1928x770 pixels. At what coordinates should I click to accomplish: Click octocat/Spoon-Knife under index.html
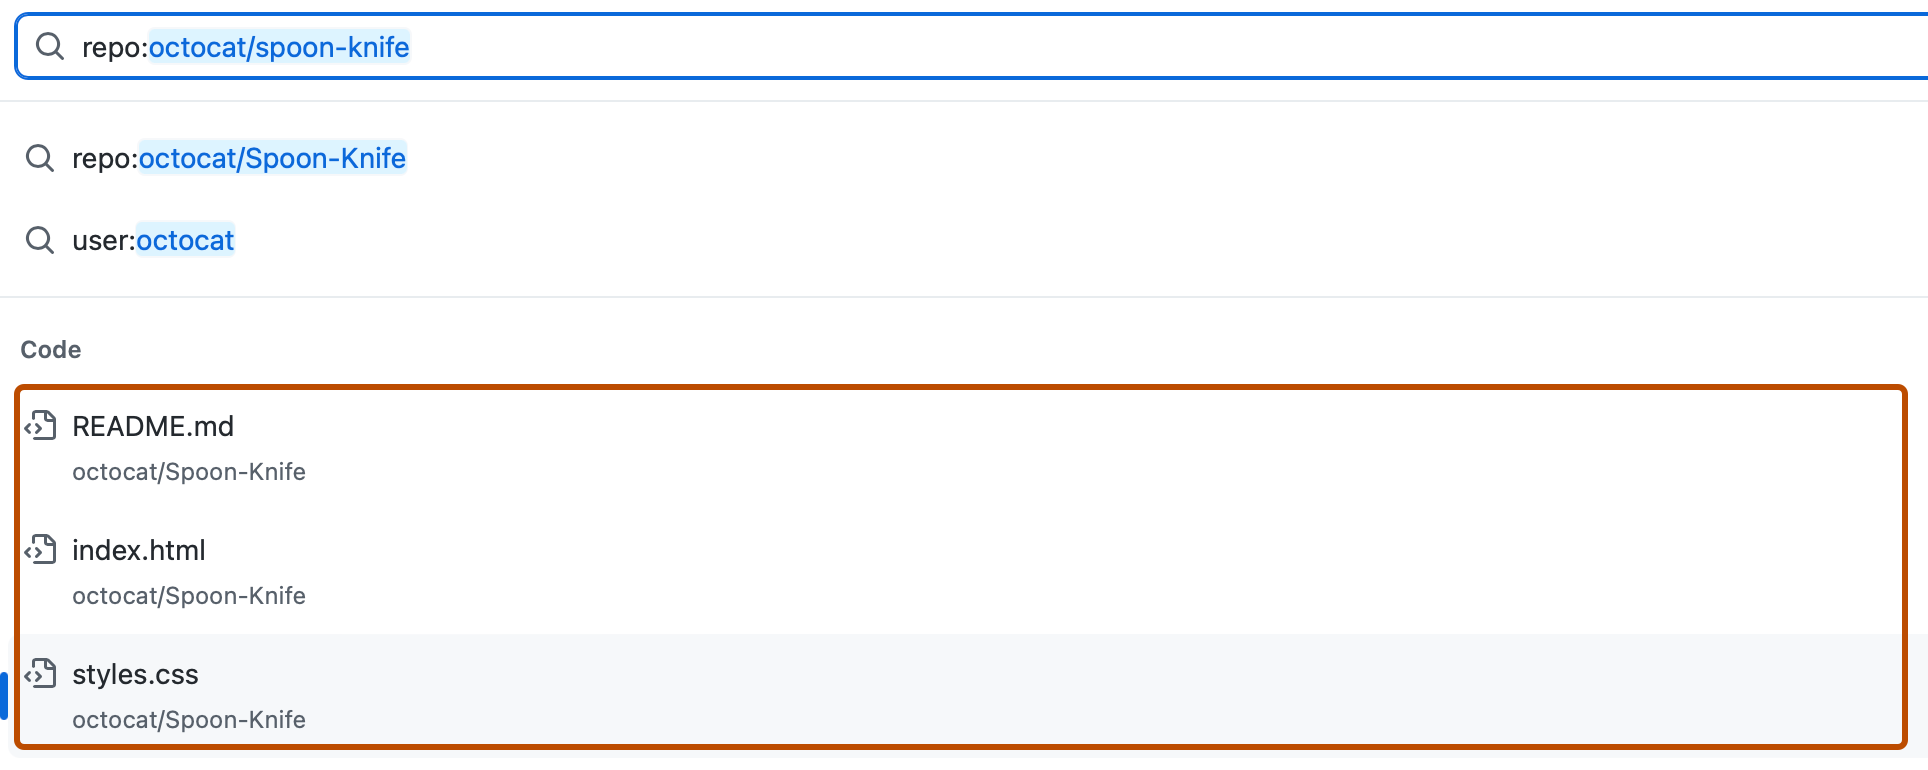(x=188, y=595)
